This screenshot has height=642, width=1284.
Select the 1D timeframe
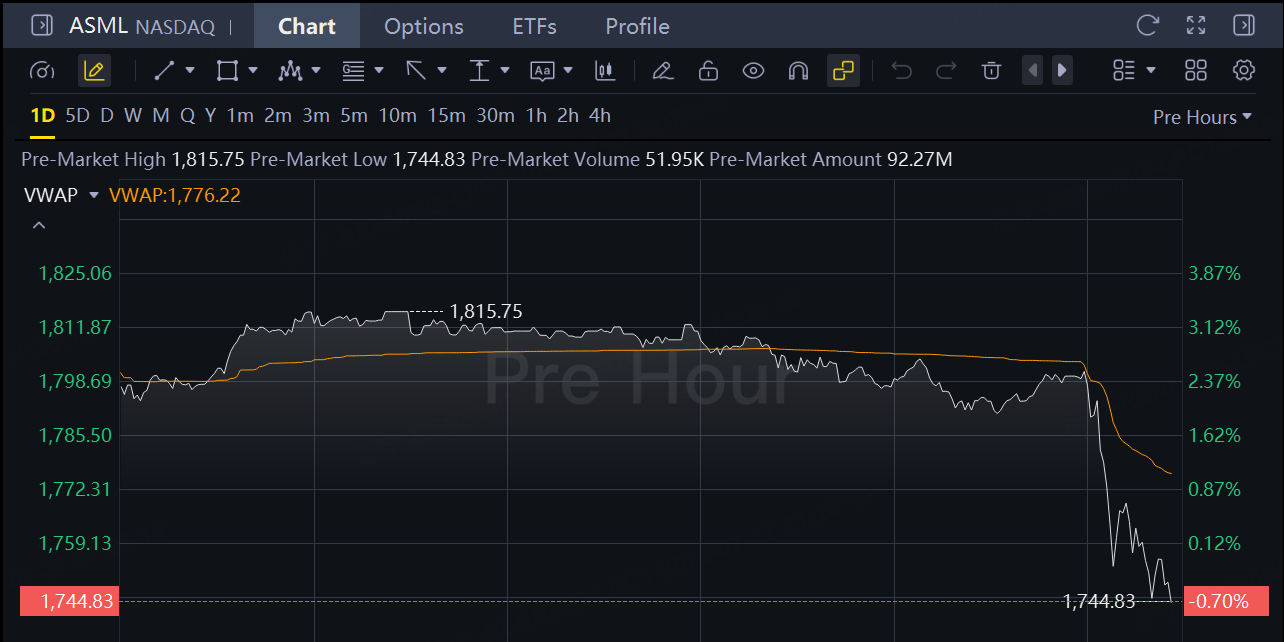(x=43, y=116)
